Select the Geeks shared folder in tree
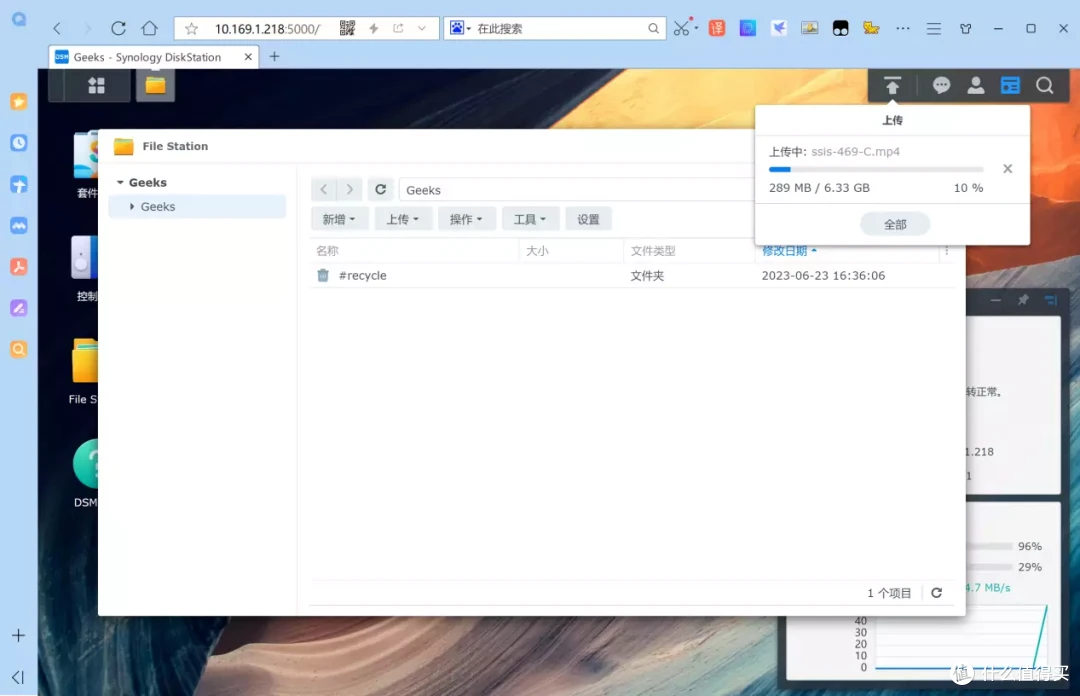The height and width of the screenshot is (696, 1080). [196, 207]
